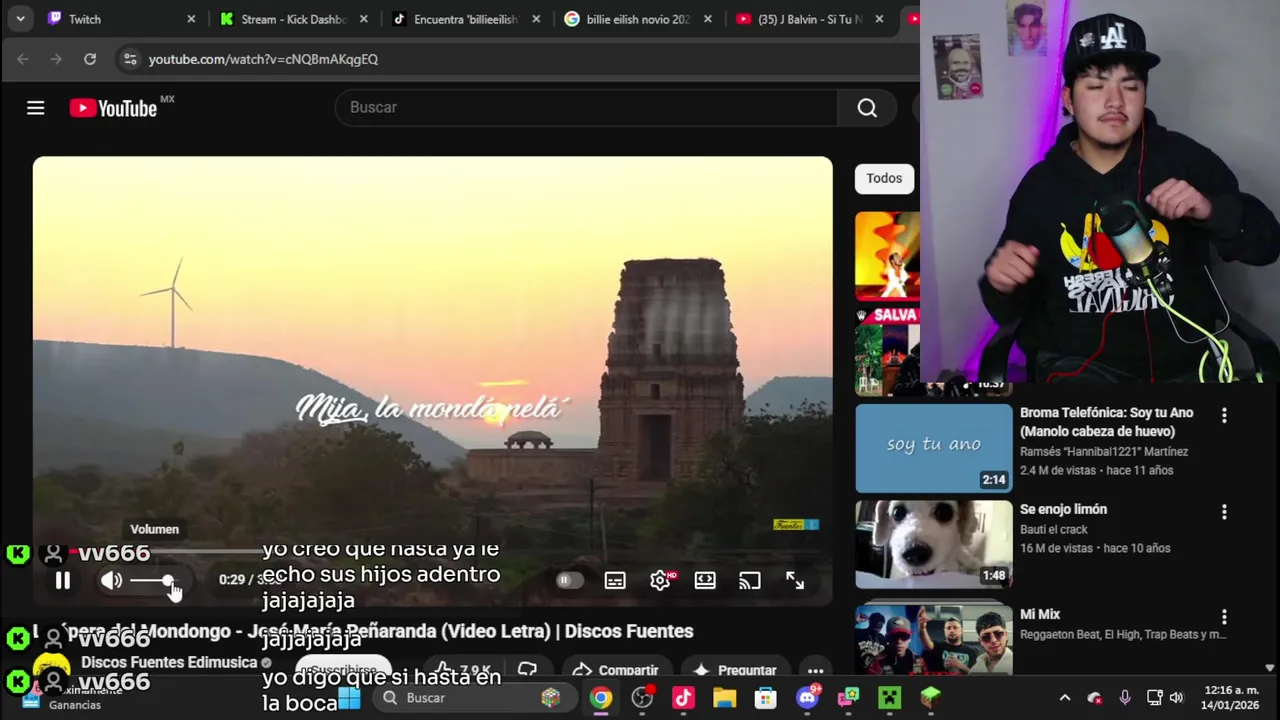1280x720 pixels.
Task: Open the site information icon in the address bar
Action: click(130, 59)
